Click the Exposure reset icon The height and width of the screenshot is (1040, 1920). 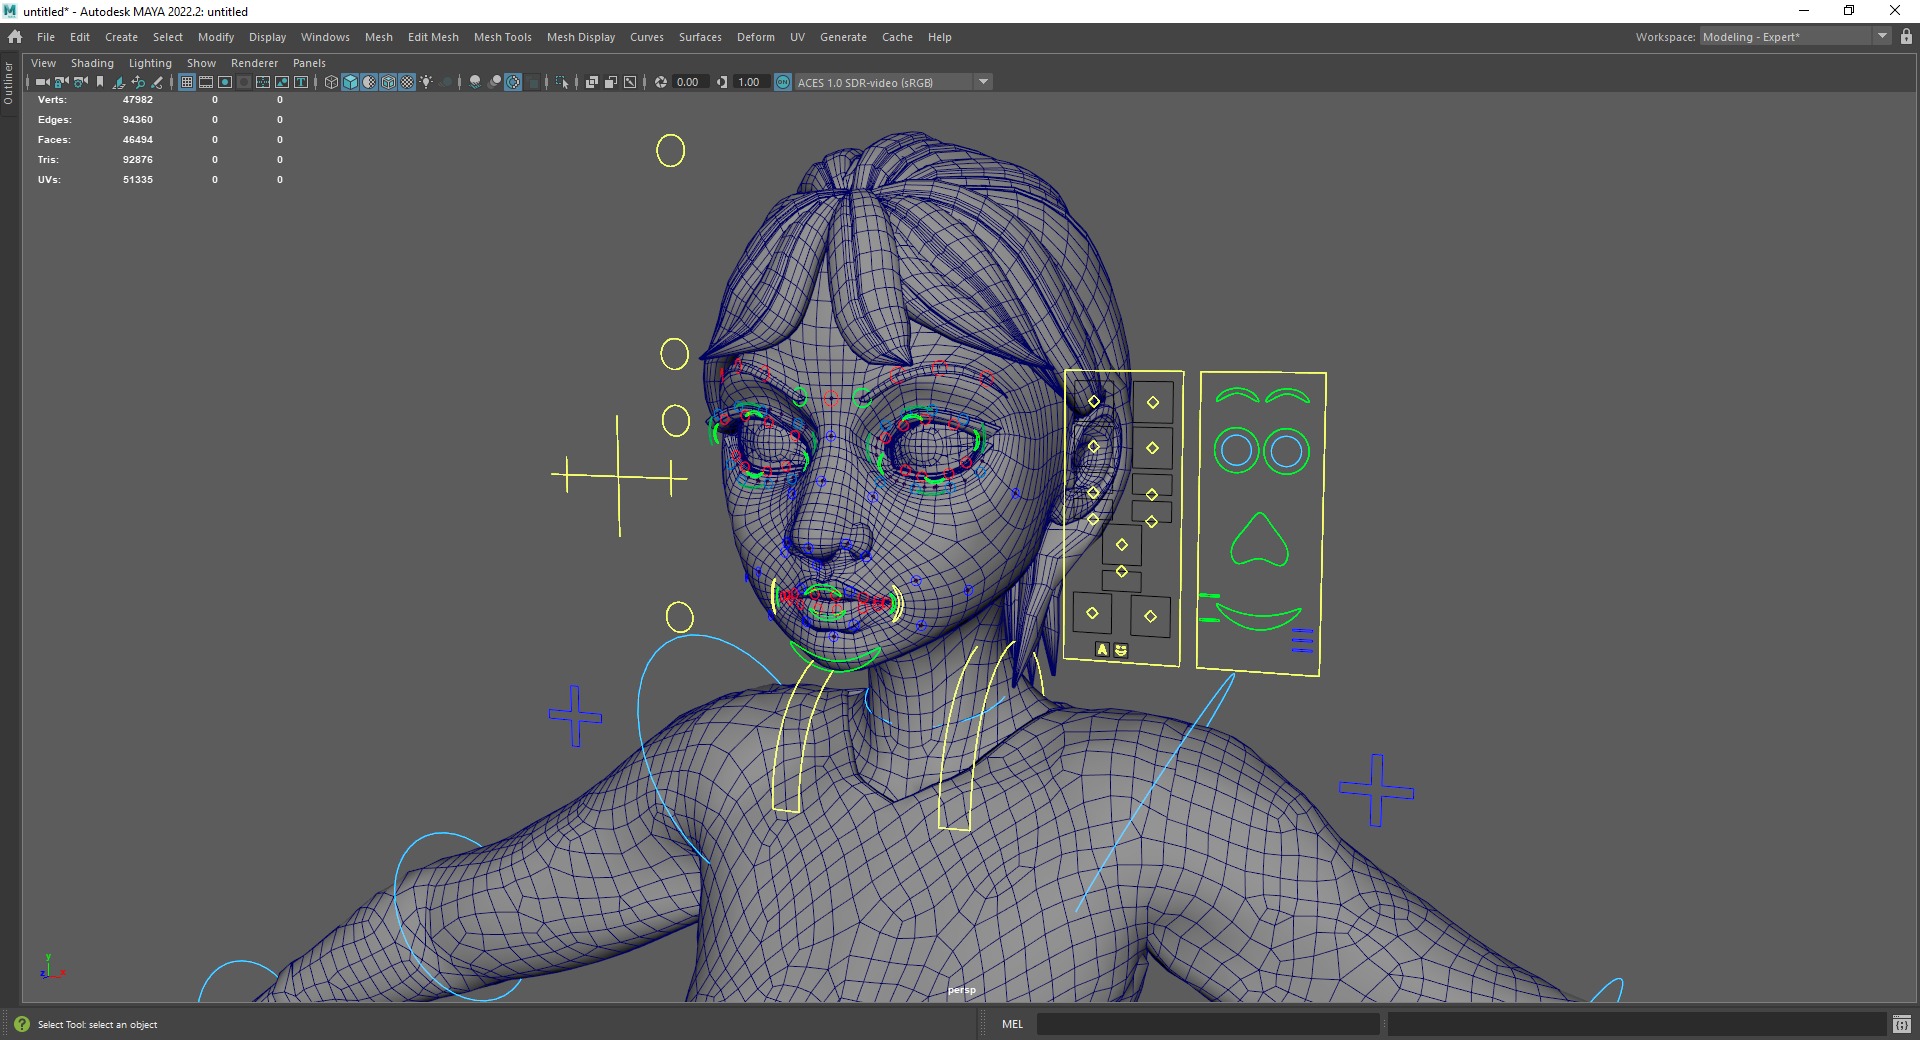661,82
